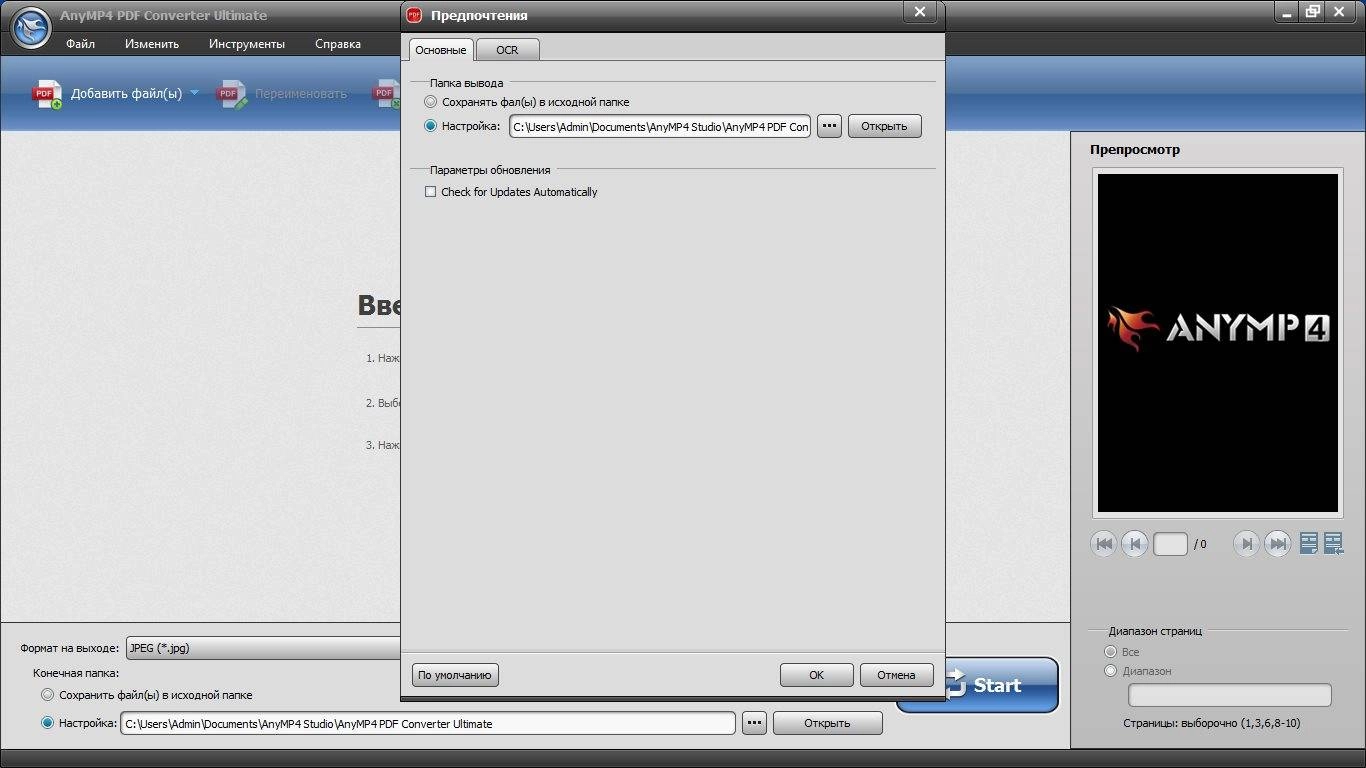Enable Check for Updates Automatically
This screenshot has height=768, width=1366.
[431, 192]
